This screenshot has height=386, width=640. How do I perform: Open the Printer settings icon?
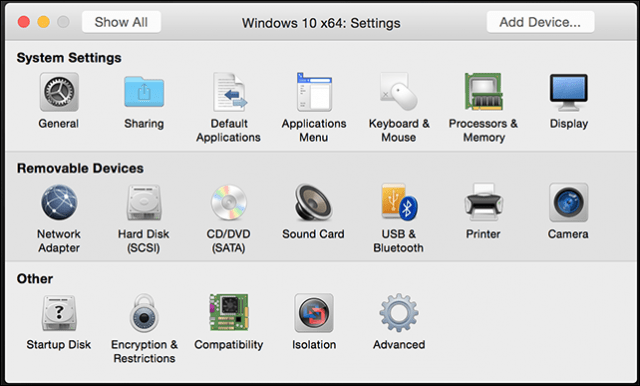point(484,203)
